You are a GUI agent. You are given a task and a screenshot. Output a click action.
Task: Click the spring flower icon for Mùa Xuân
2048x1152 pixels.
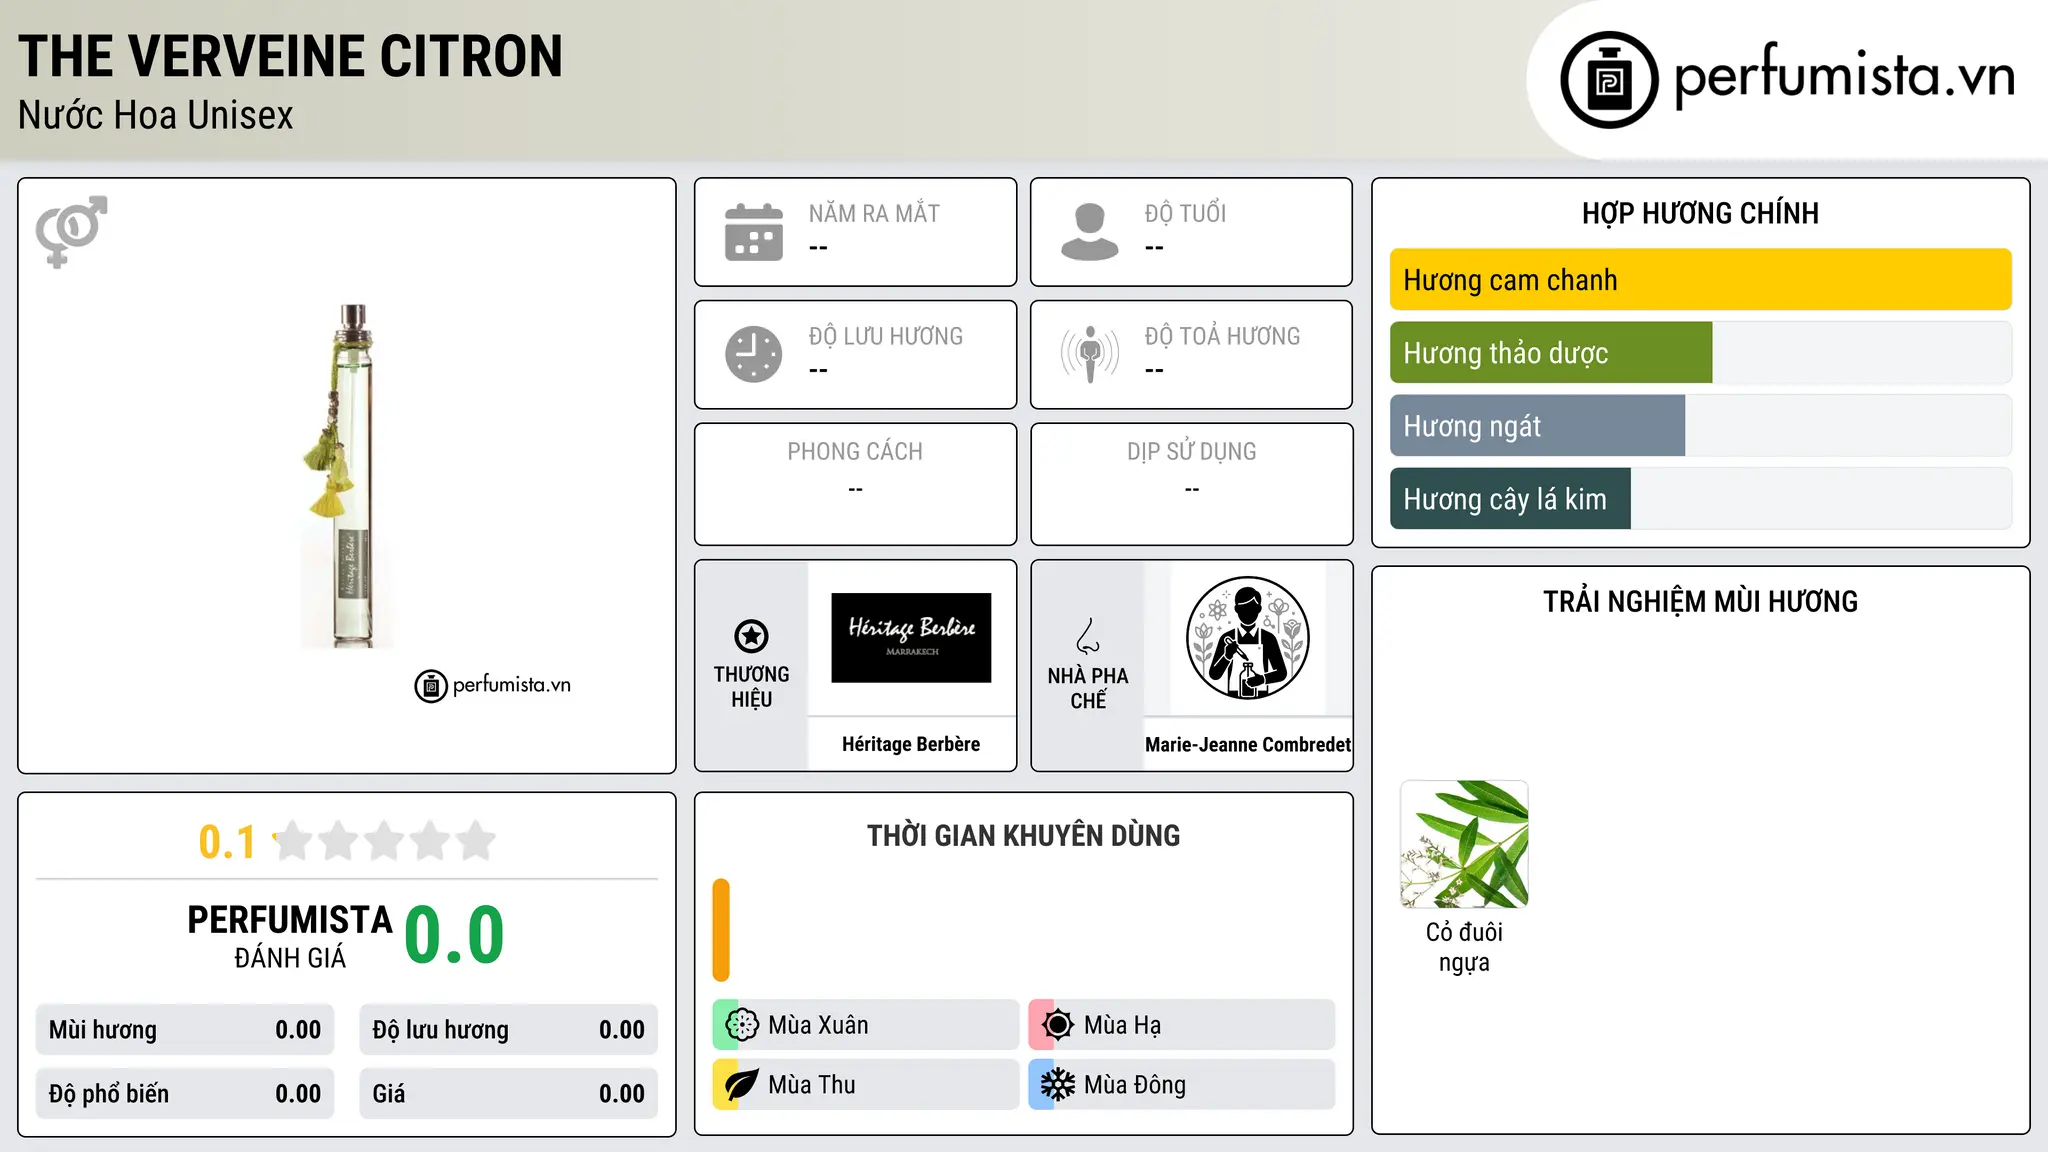pyautogui.click(x=742, y=1025)
